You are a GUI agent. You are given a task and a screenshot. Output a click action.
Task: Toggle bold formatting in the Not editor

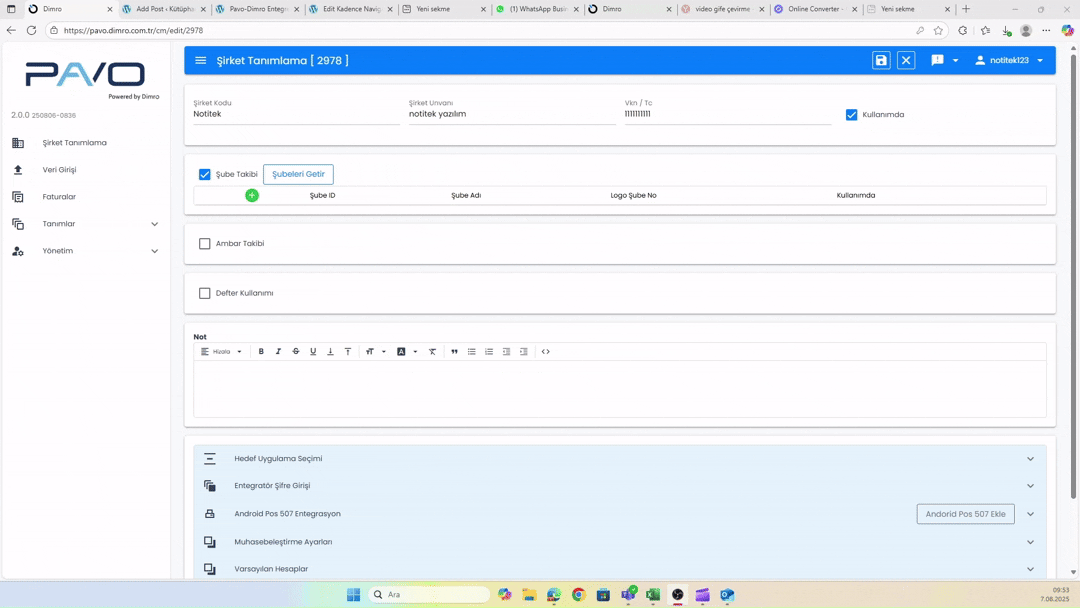click(x=261, y=352)
